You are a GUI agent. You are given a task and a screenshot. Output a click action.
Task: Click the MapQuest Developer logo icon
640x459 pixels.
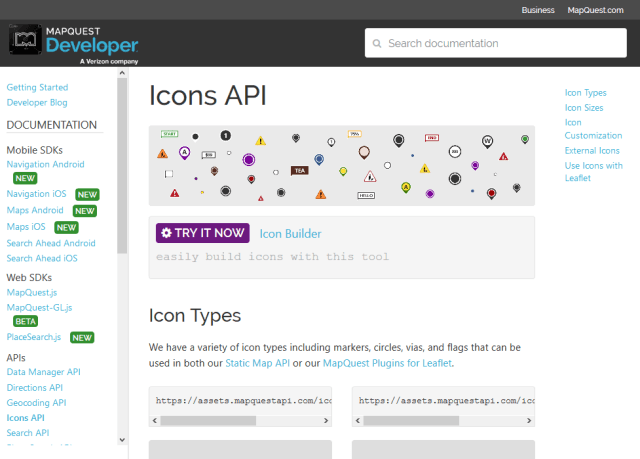click(x=25, y=39)
